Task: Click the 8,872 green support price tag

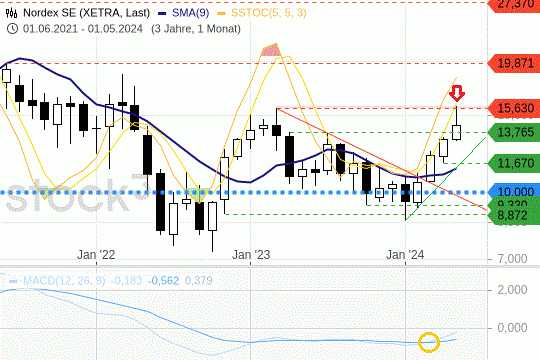Action: 514,216
